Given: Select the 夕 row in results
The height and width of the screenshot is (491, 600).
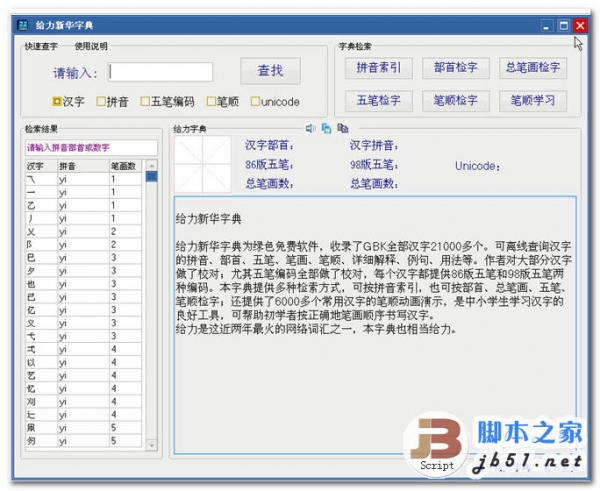Looking at the screenshot, I should 83,271.
